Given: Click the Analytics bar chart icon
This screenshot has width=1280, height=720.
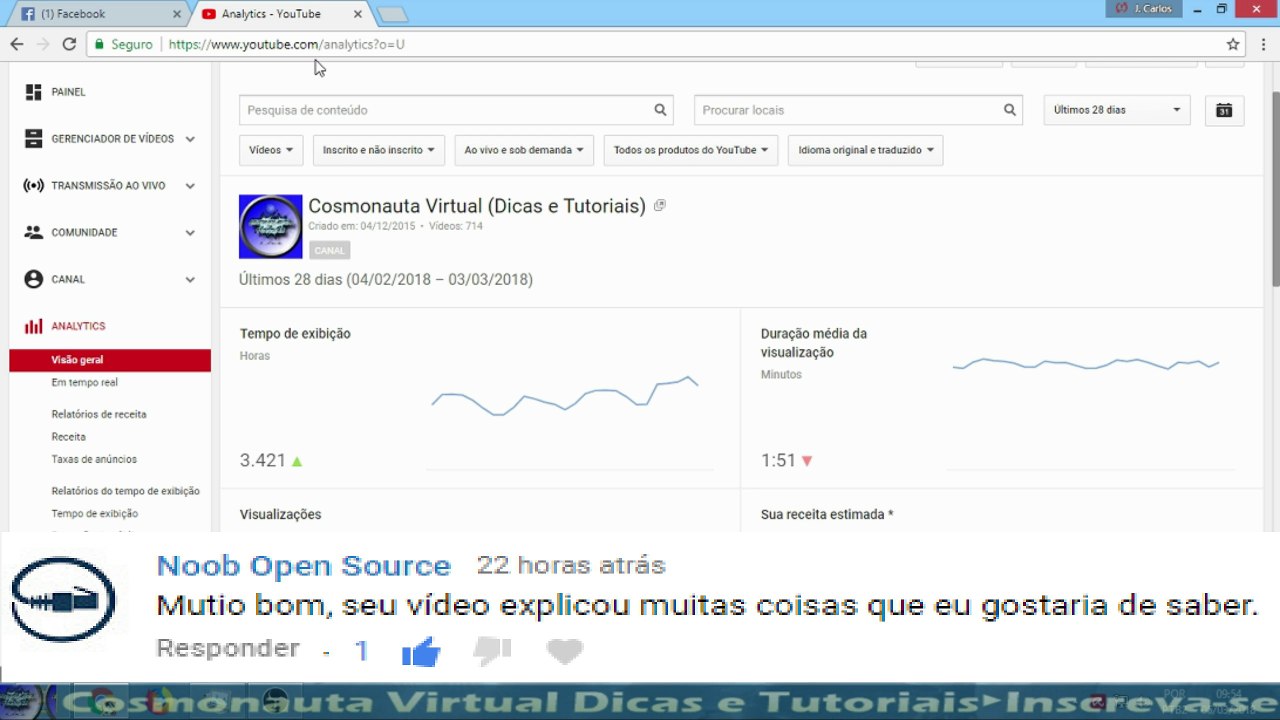Looking at the screenshot, I should pos(34,326).
